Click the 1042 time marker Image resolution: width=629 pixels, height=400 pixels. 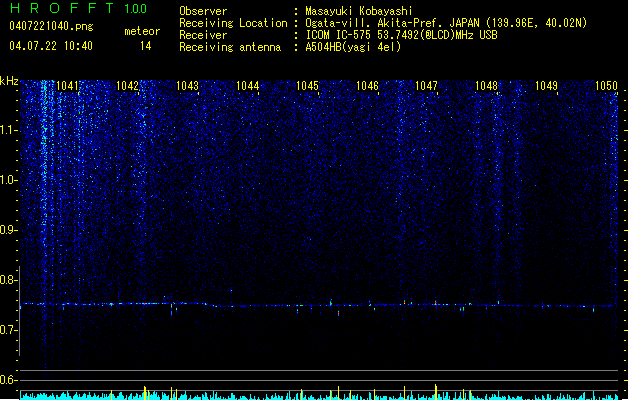pos(127,86)
